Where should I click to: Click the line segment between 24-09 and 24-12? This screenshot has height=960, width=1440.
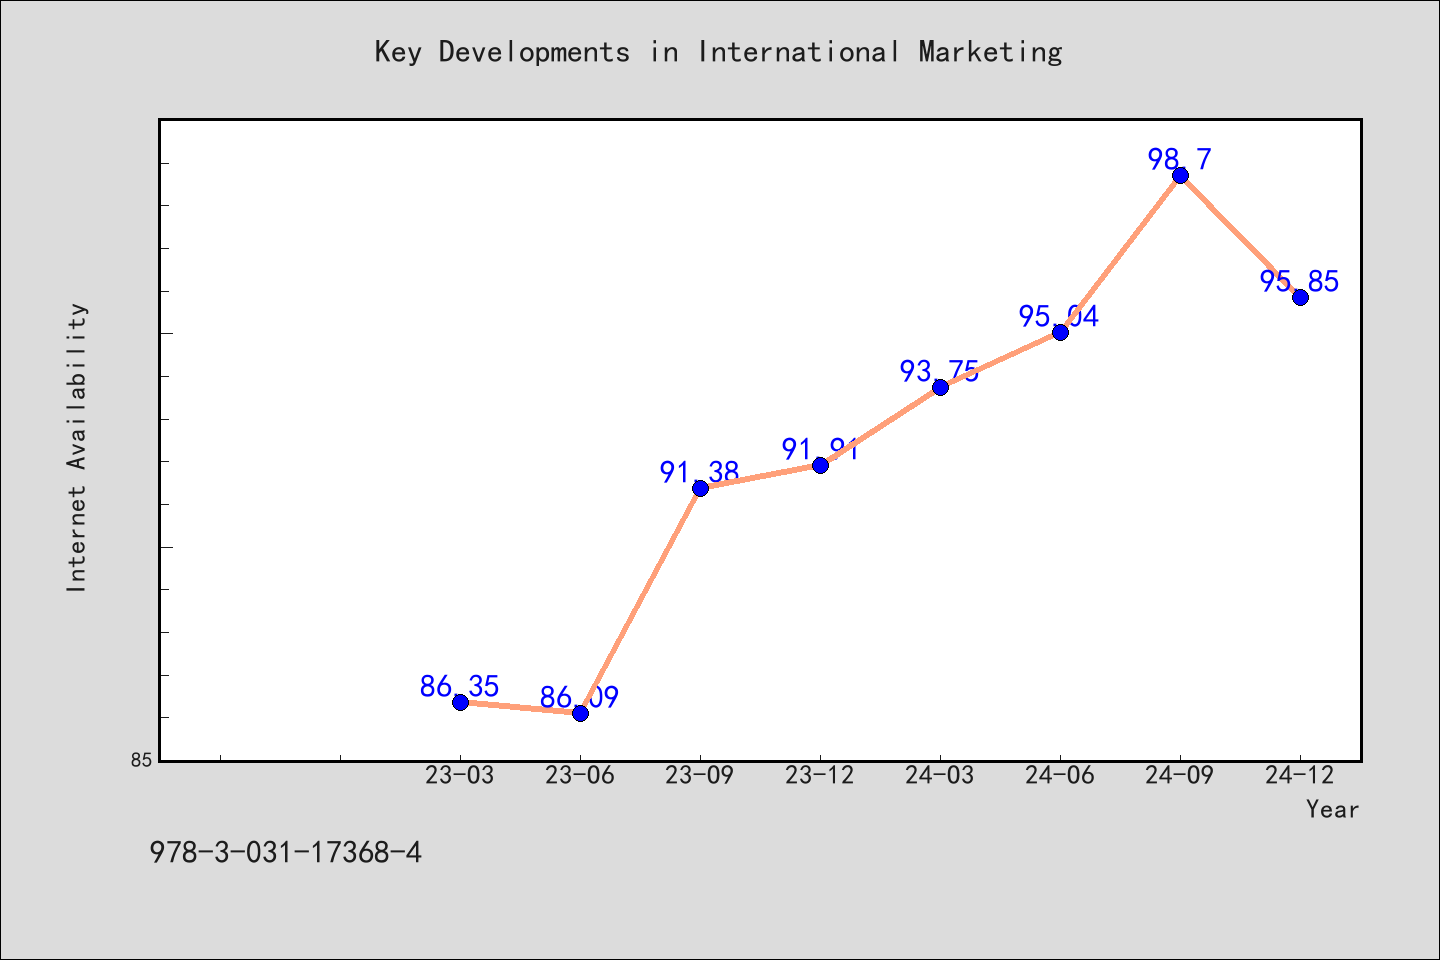1240,236
